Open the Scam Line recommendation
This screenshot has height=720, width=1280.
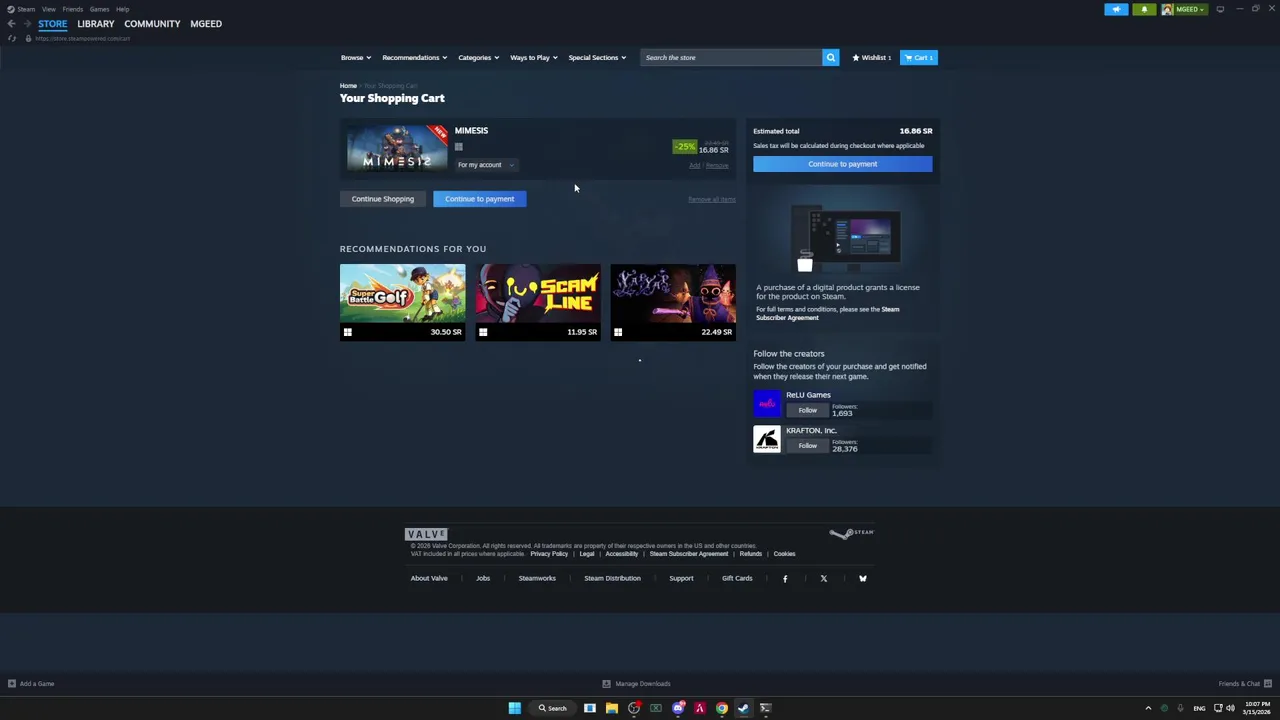[x=538, y=302]
